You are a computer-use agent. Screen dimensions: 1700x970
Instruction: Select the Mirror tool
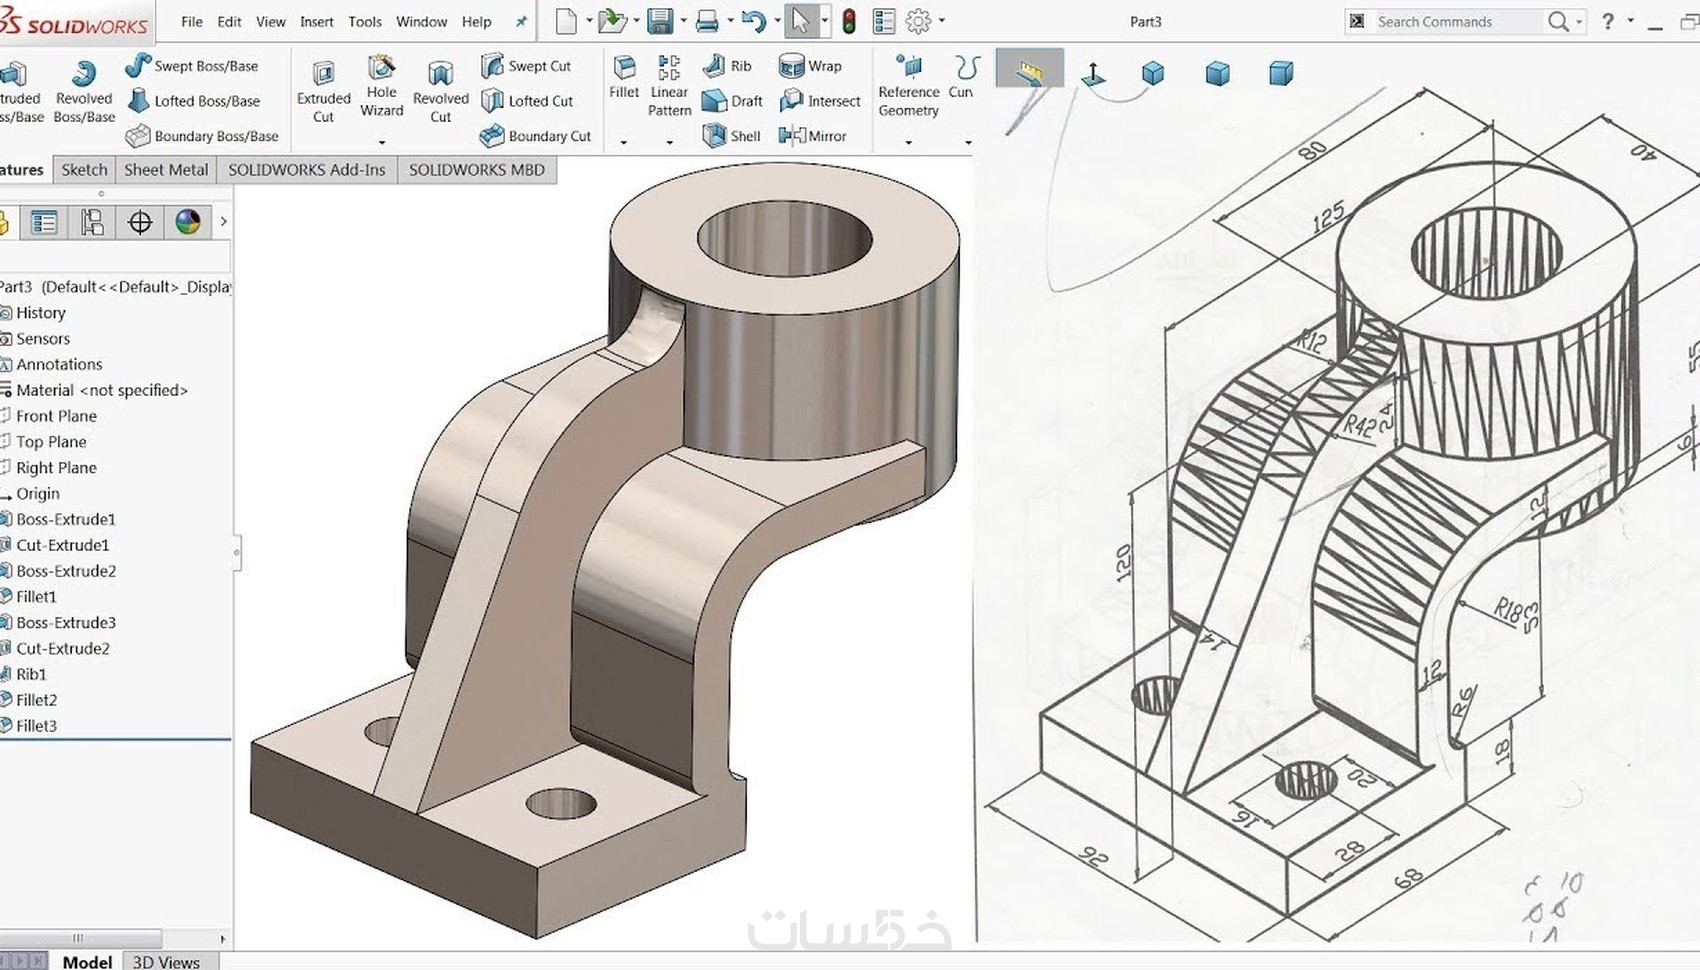(x=812, y=136)
